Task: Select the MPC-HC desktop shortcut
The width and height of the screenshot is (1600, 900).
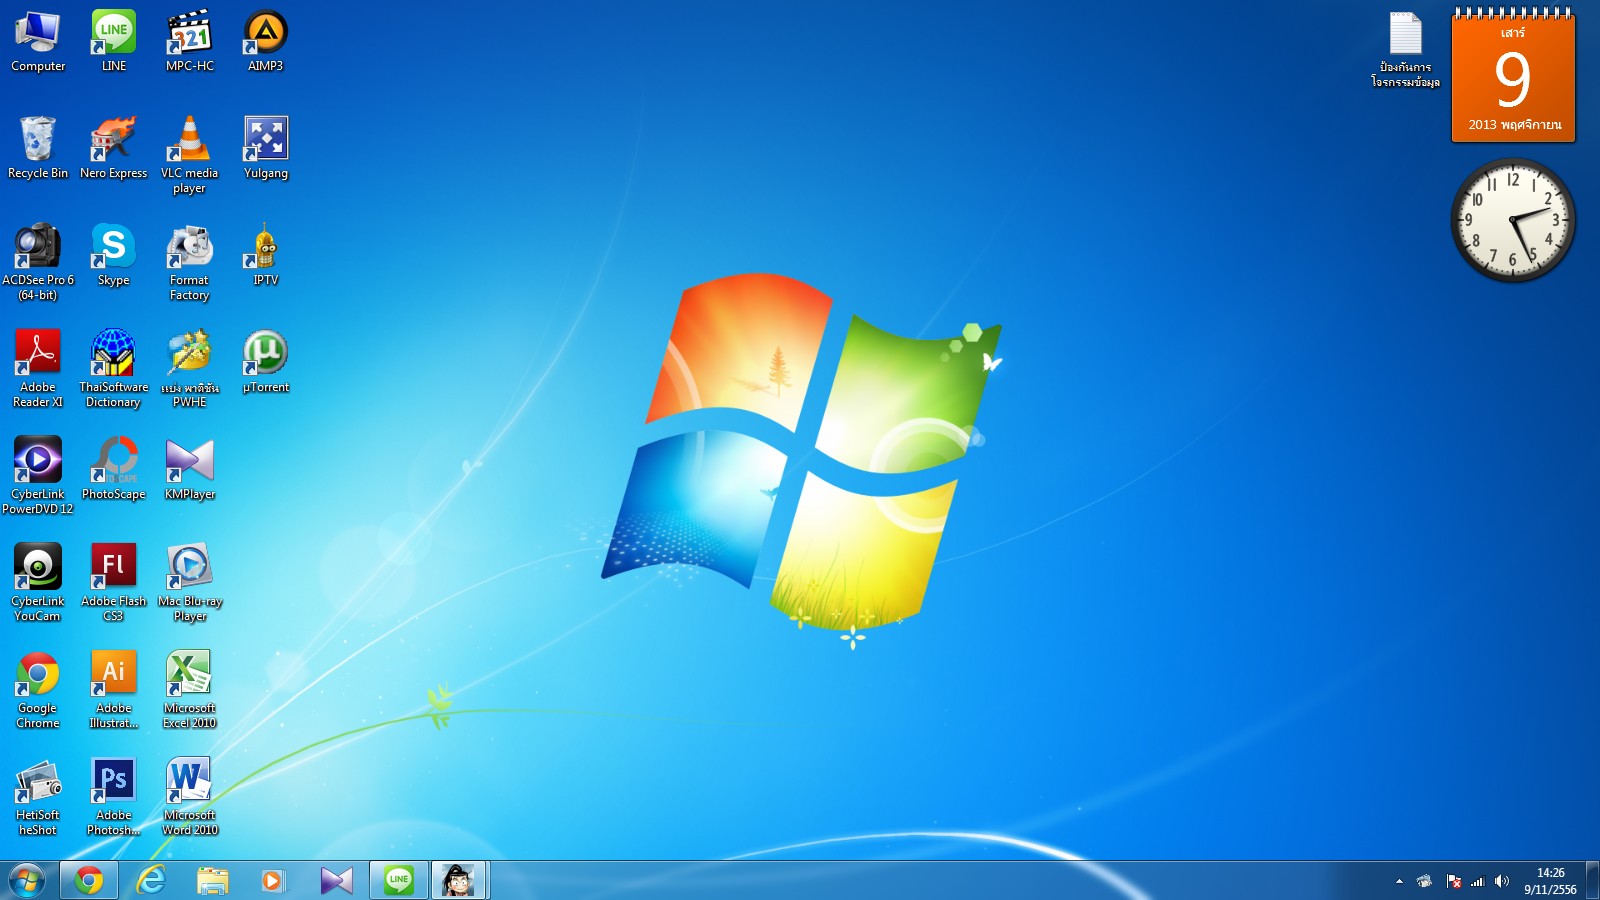Action: point(190,41)
